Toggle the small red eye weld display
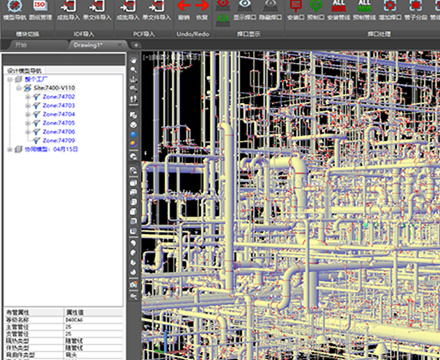Viewport: 440px width, 360px height. click(223, 5)
